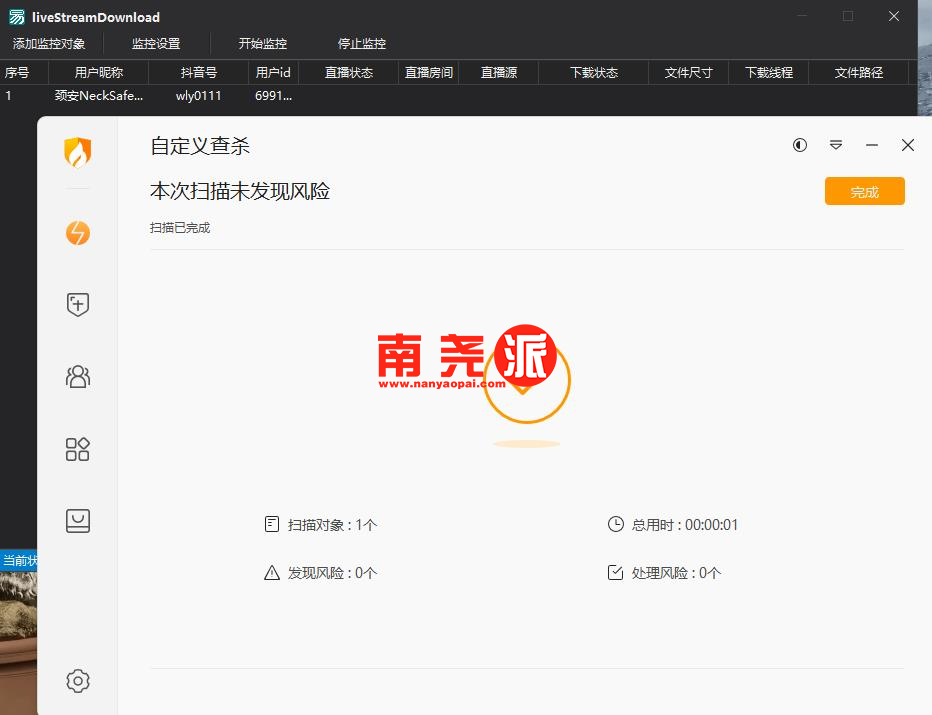This screenshot has height=715, width=932.
Task: Click 本次扫描未发现风险 heading
Action: 240,191
